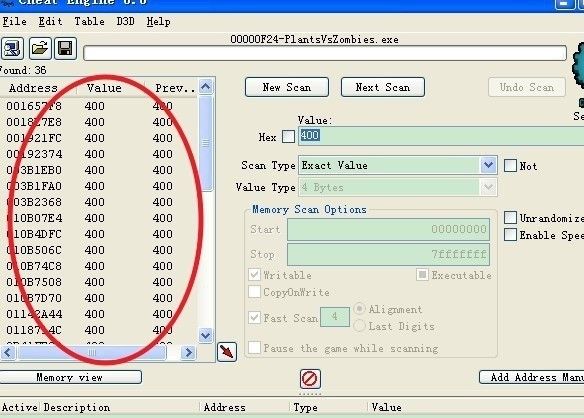Expand the Value Type dropdown
Image resolution: width=584 pixels, height=418 pixels.
coord(488,187)
